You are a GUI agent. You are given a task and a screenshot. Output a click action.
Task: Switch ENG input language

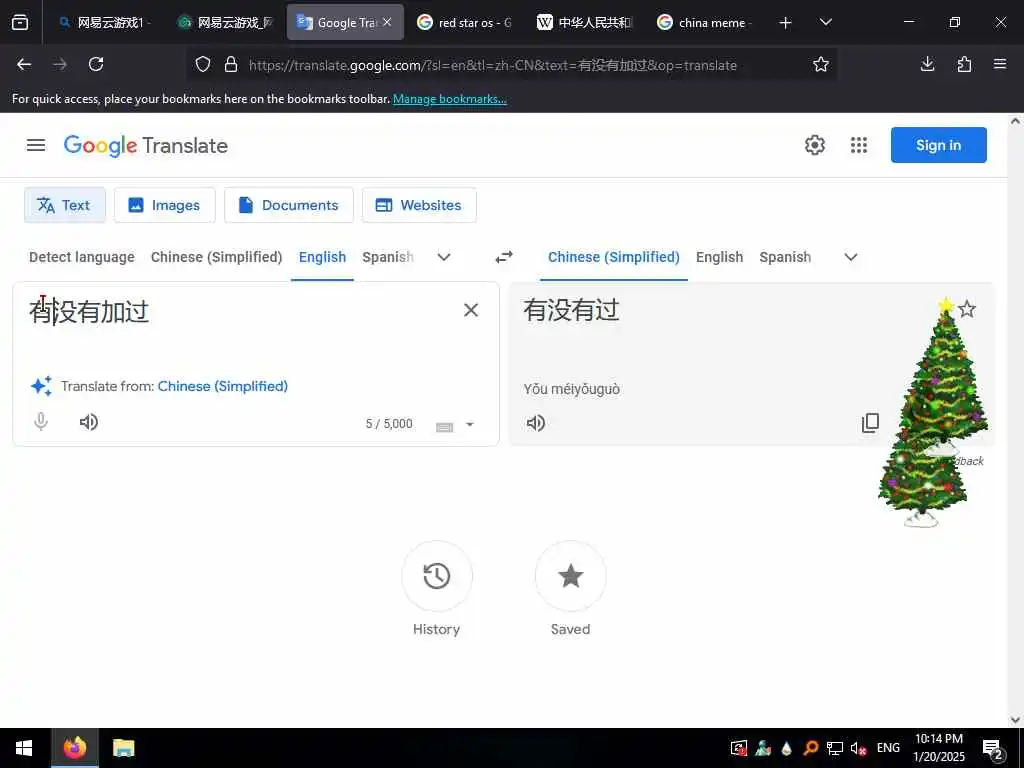888,748
